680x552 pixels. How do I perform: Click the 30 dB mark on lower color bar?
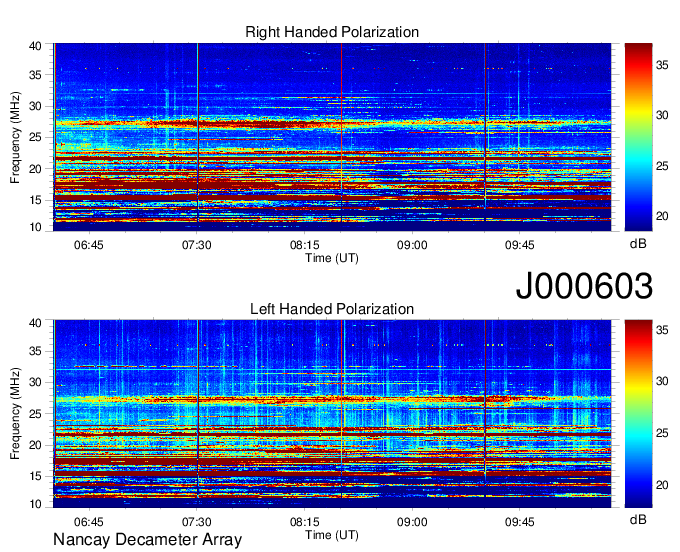click(x=662, y=381)
